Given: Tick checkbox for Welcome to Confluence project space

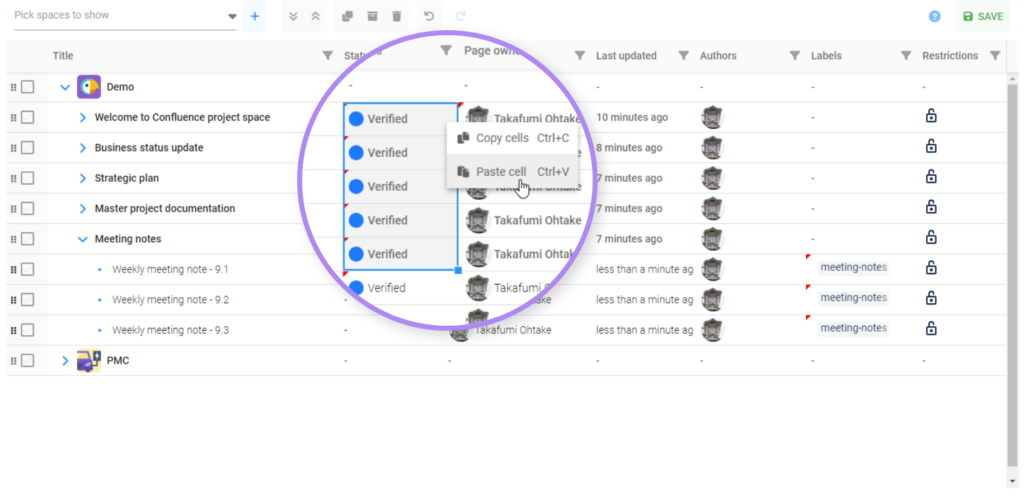Looking at the screenshot, I should pos(27,117).
